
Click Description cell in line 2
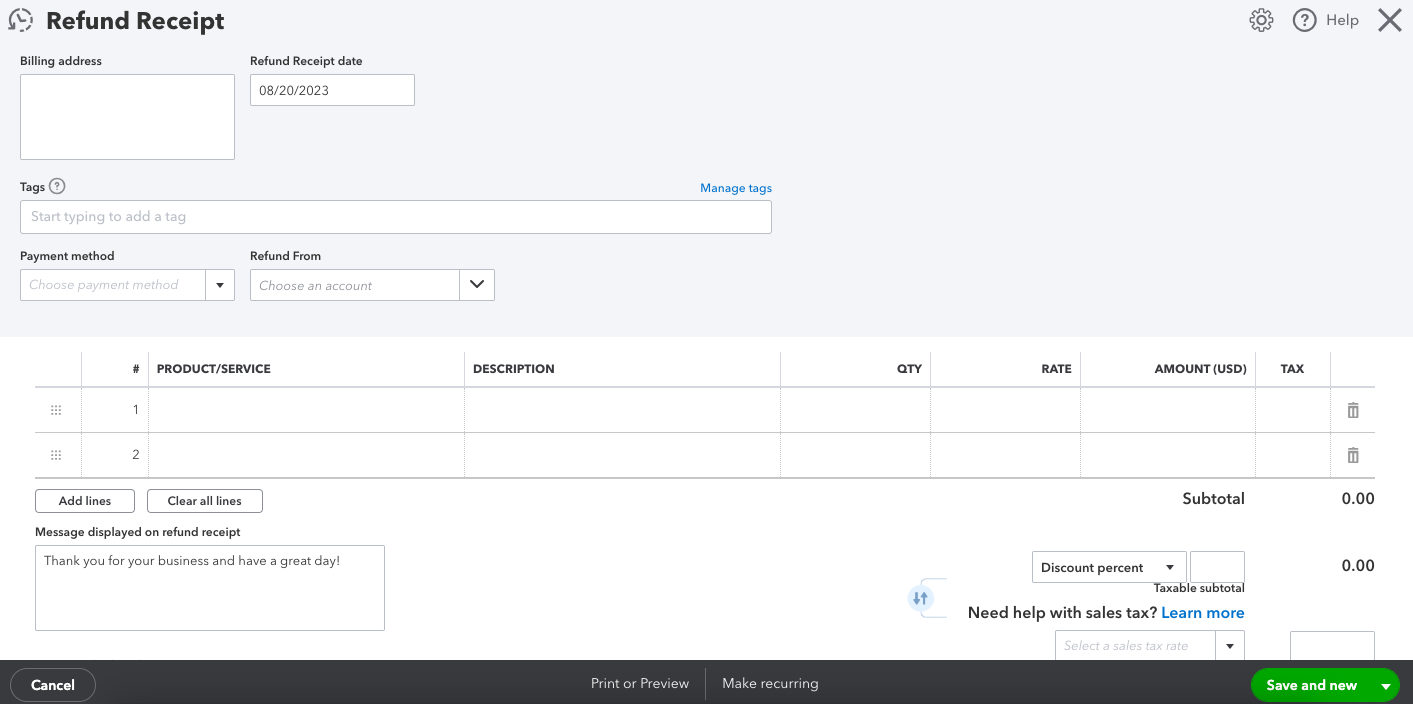point(622,455)
